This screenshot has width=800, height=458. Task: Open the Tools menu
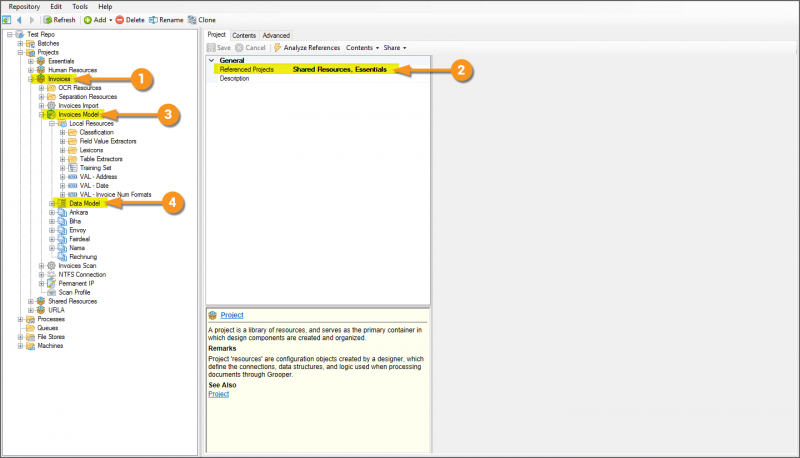tap(80, 7)
